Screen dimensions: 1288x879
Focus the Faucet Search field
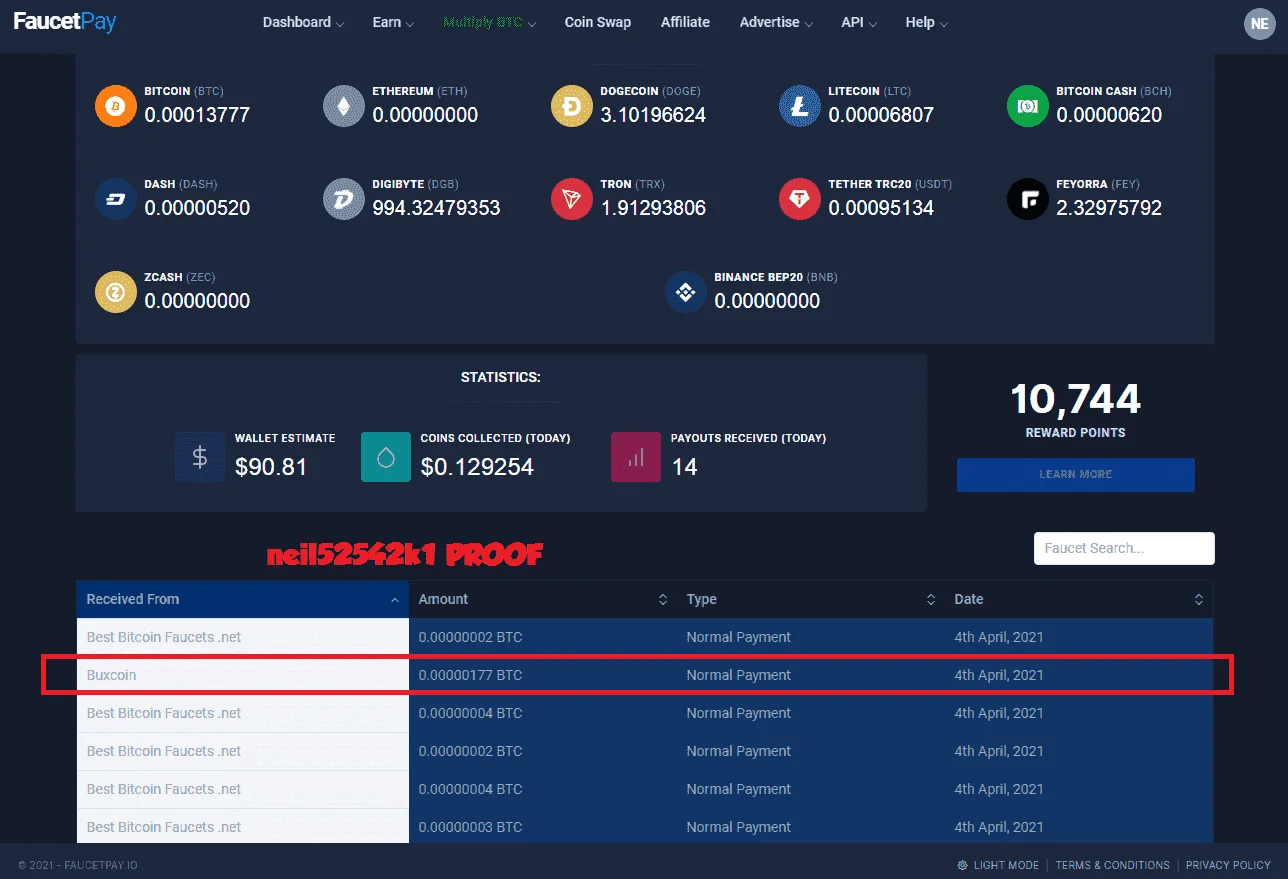click(x=1124, y=548)
